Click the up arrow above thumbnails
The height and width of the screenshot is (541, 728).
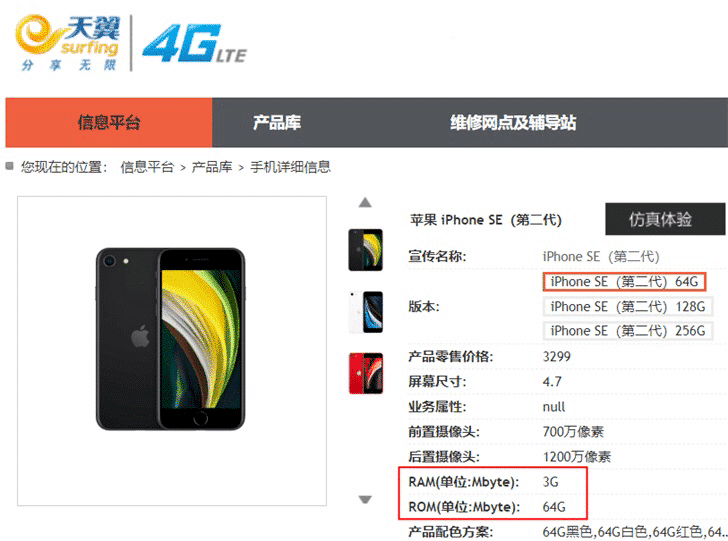pyautogui.click(x=365, y=202)
